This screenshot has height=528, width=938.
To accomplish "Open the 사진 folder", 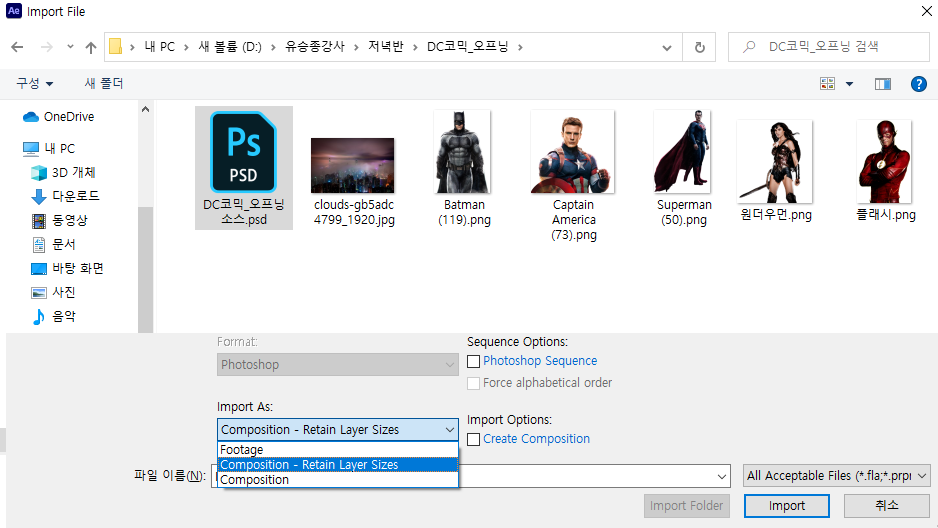I will click(53, 292).
